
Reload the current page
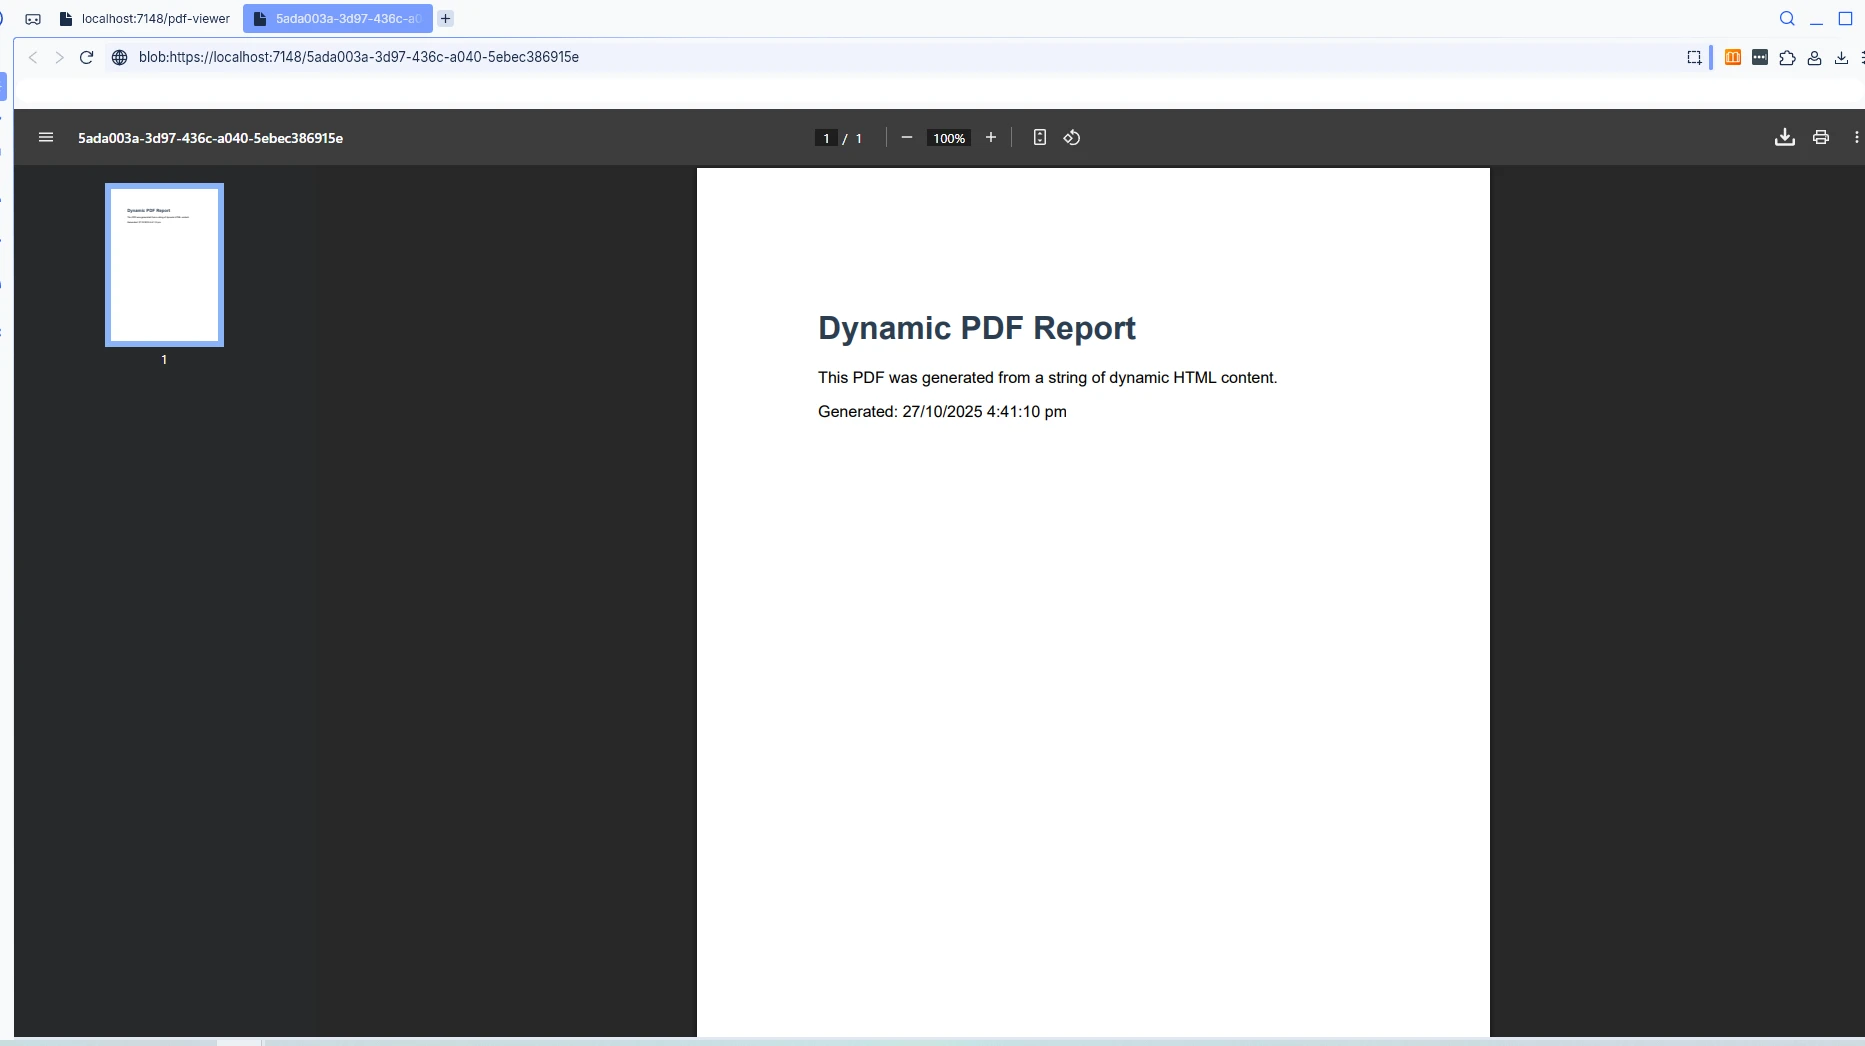tap(86, 57)
